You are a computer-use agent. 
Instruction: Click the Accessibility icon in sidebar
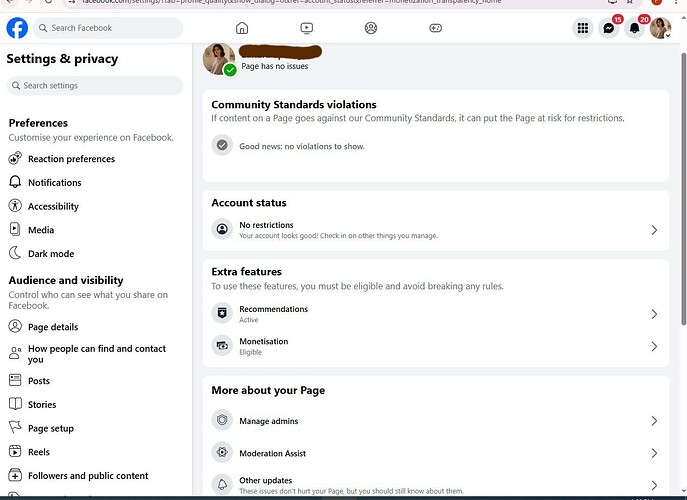pyautogui.click(x=15, y=206)
